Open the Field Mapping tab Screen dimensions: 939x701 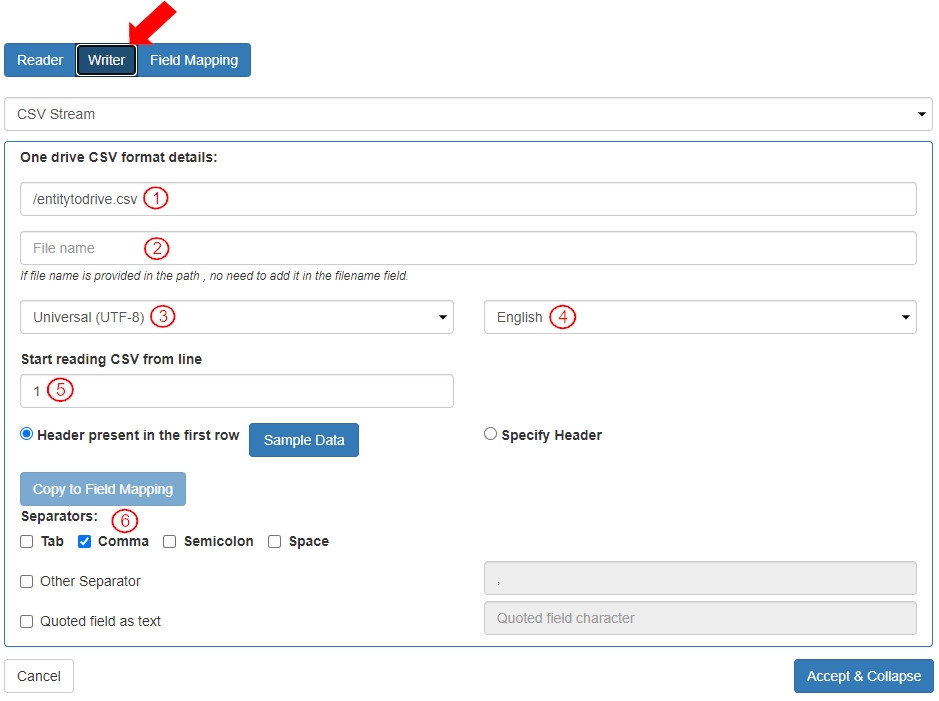click(194, 60)
